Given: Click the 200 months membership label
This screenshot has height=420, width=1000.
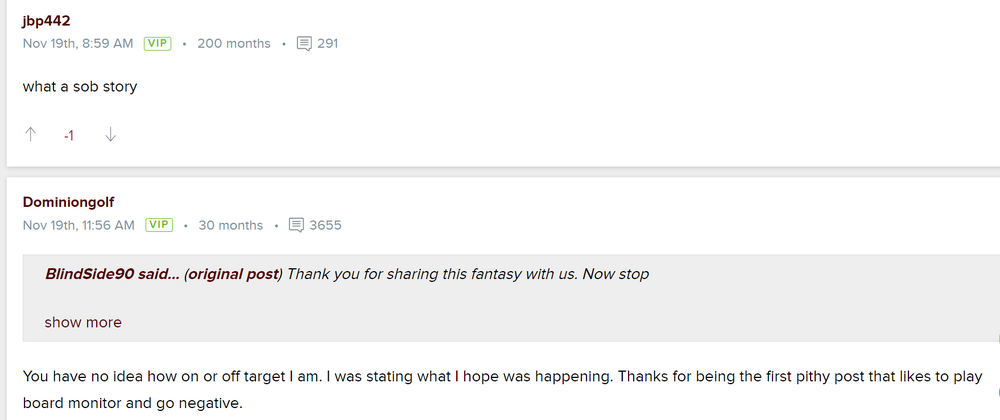Looking at the screenshot, I should pyautogui.click(x=234, y=44).
